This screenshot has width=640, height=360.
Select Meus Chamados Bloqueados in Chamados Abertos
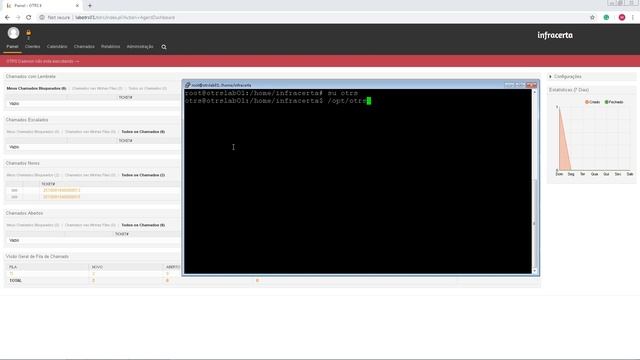coord(33,225)
